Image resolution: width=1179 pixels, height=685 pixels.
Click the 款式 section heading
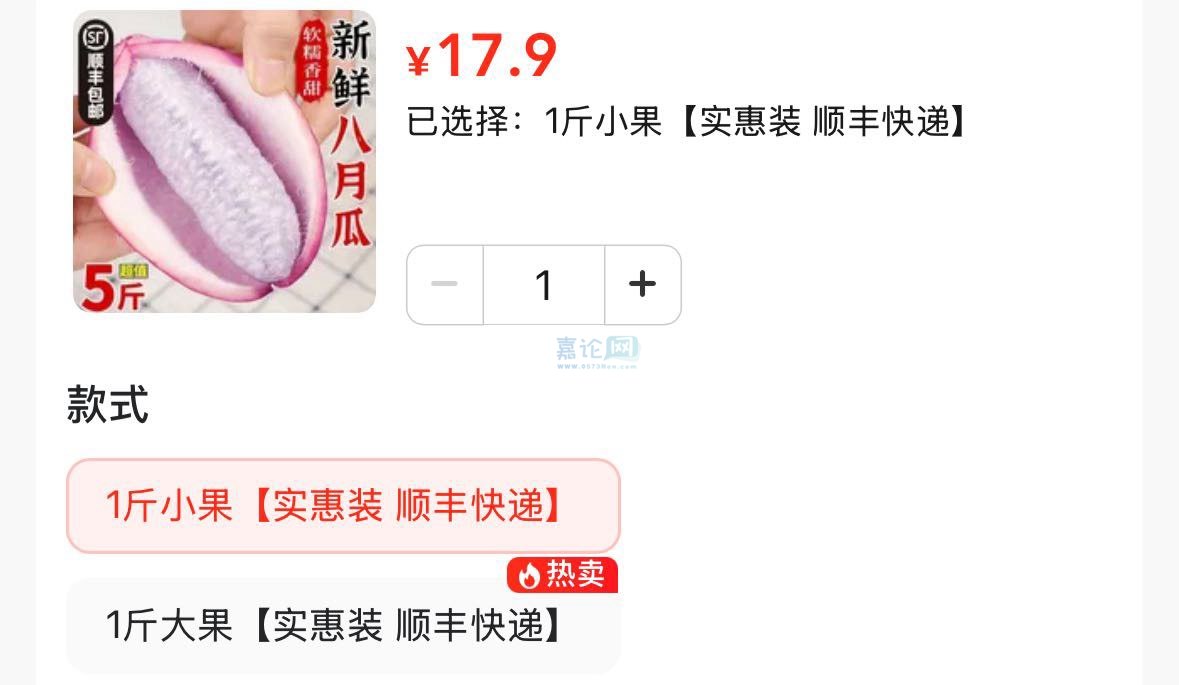pyautogui.click(x=108, y=404)
